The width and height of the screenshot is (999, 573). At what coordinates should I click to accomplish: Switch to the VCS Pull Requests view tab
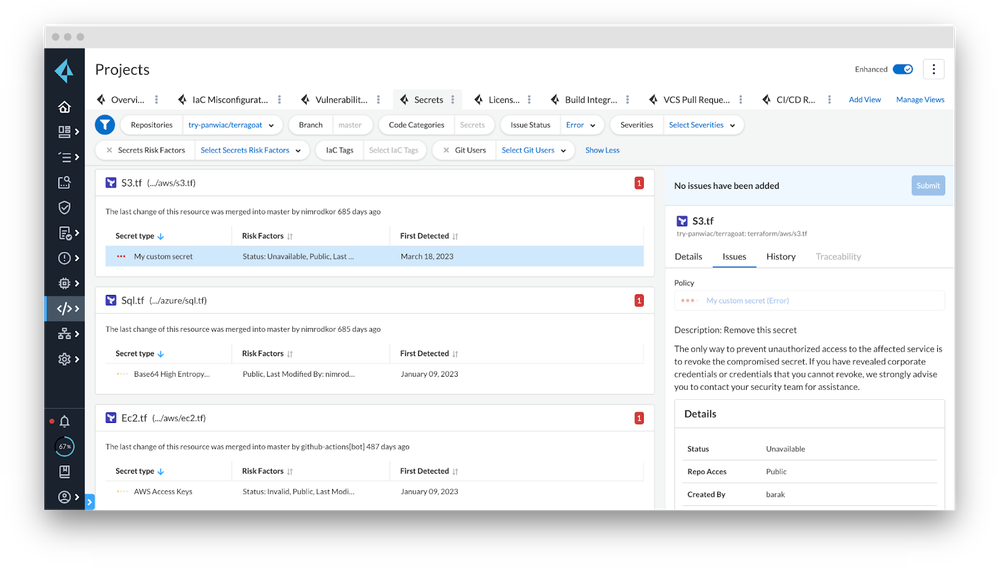pos(689,99)
